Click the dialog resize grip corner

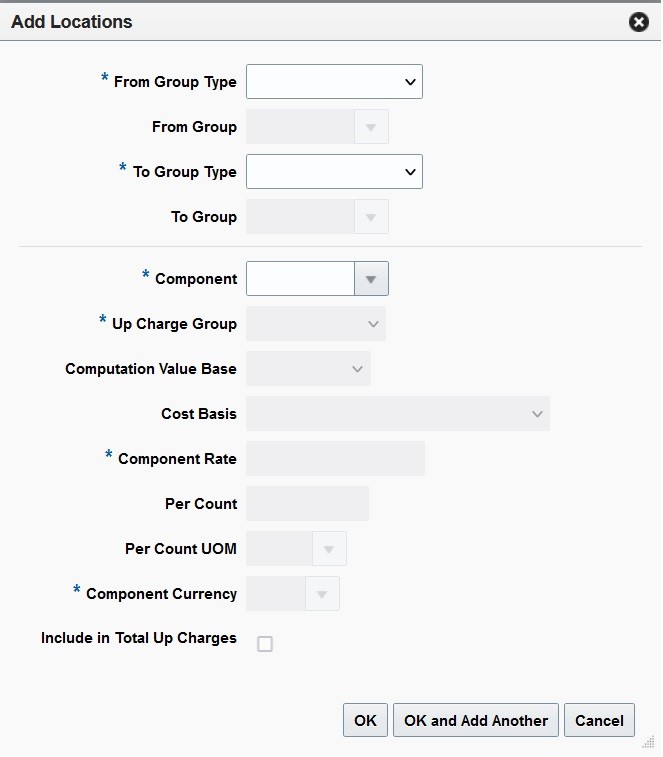click(649, 742)
